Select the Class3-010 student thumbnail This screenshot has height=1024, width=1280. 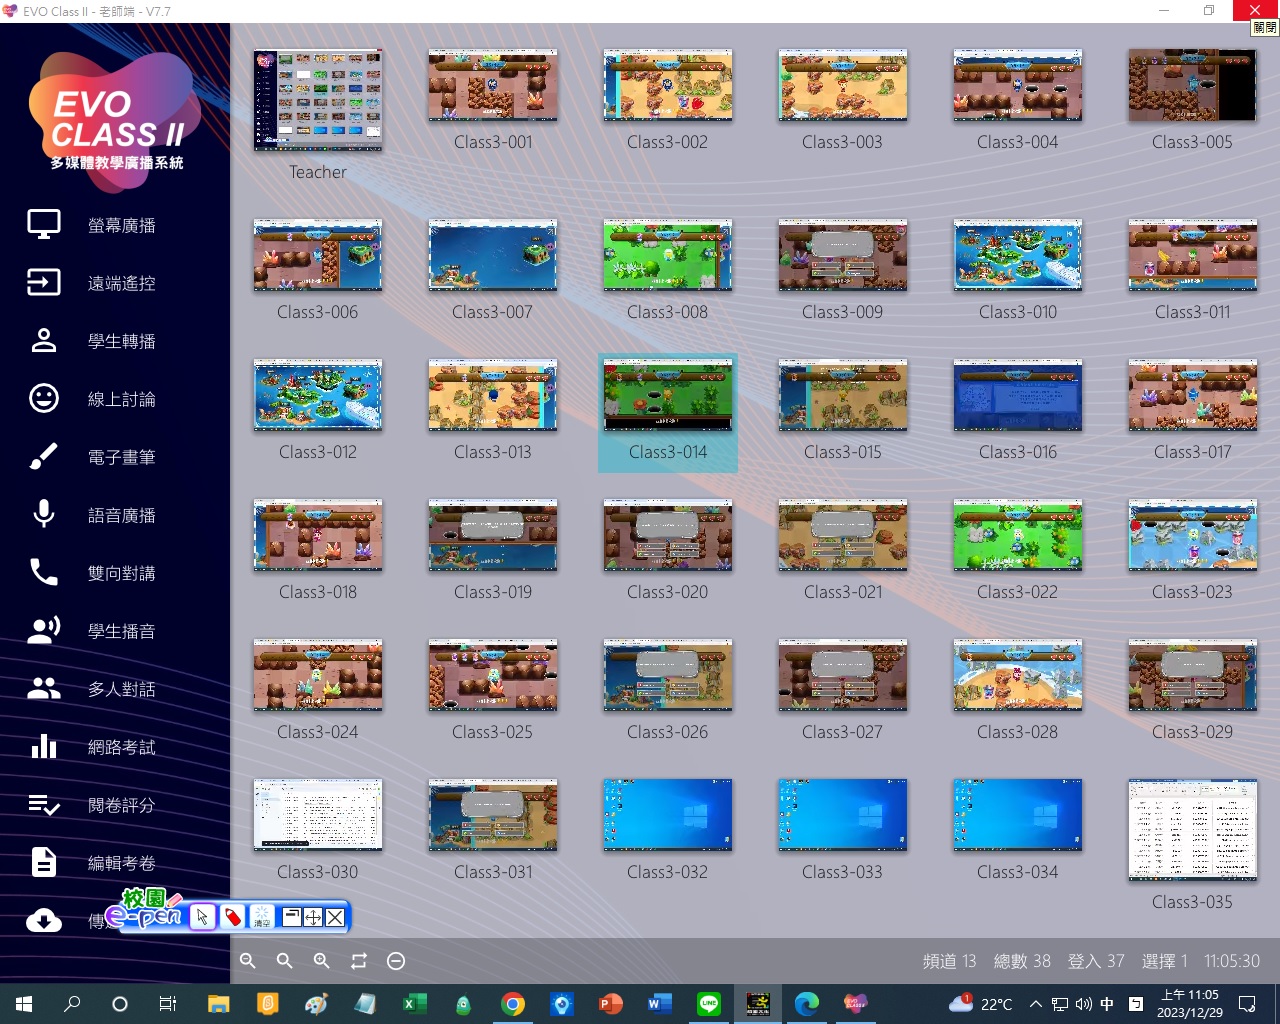point(1018,255)
